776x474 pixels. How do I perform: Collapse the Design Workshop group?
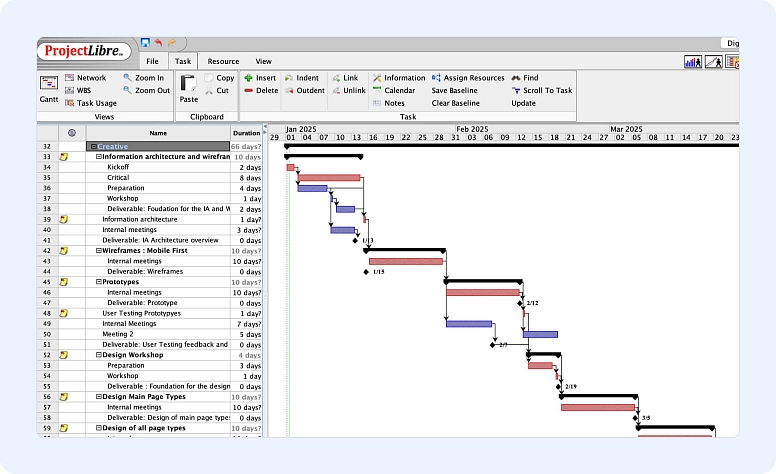click(98, 355)
